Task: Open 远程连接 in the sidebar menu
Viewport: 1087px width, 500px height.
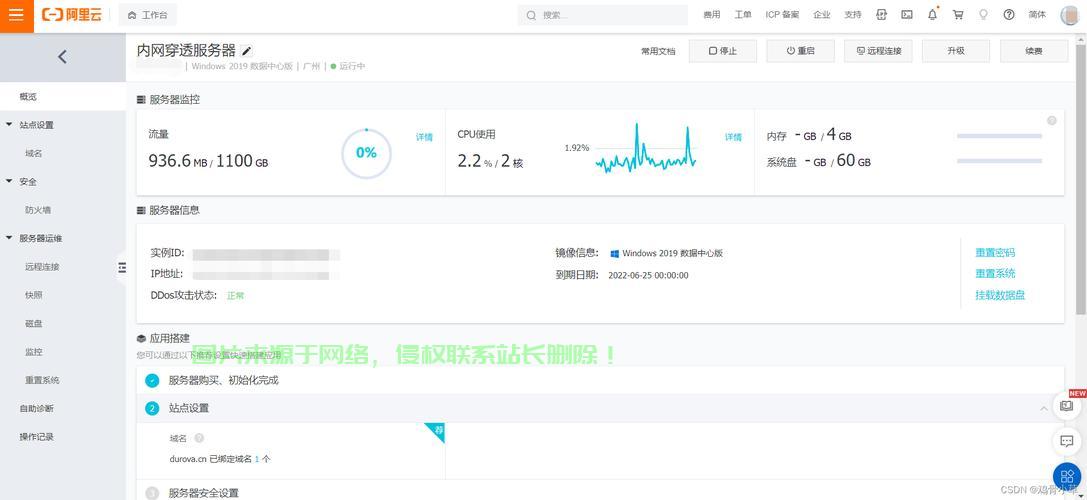Action: pos(42,267)
